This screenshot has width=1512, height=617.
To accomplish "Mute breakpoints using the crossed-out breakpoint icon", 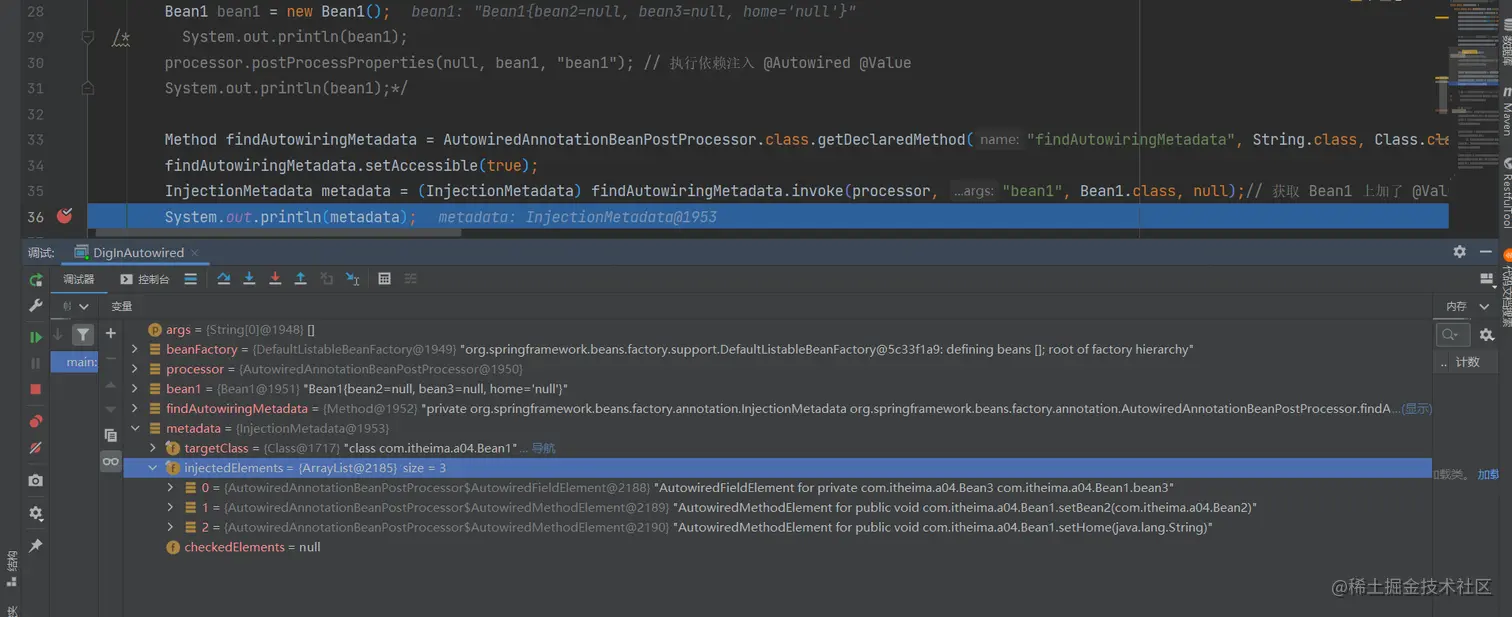I will point(36,448).
